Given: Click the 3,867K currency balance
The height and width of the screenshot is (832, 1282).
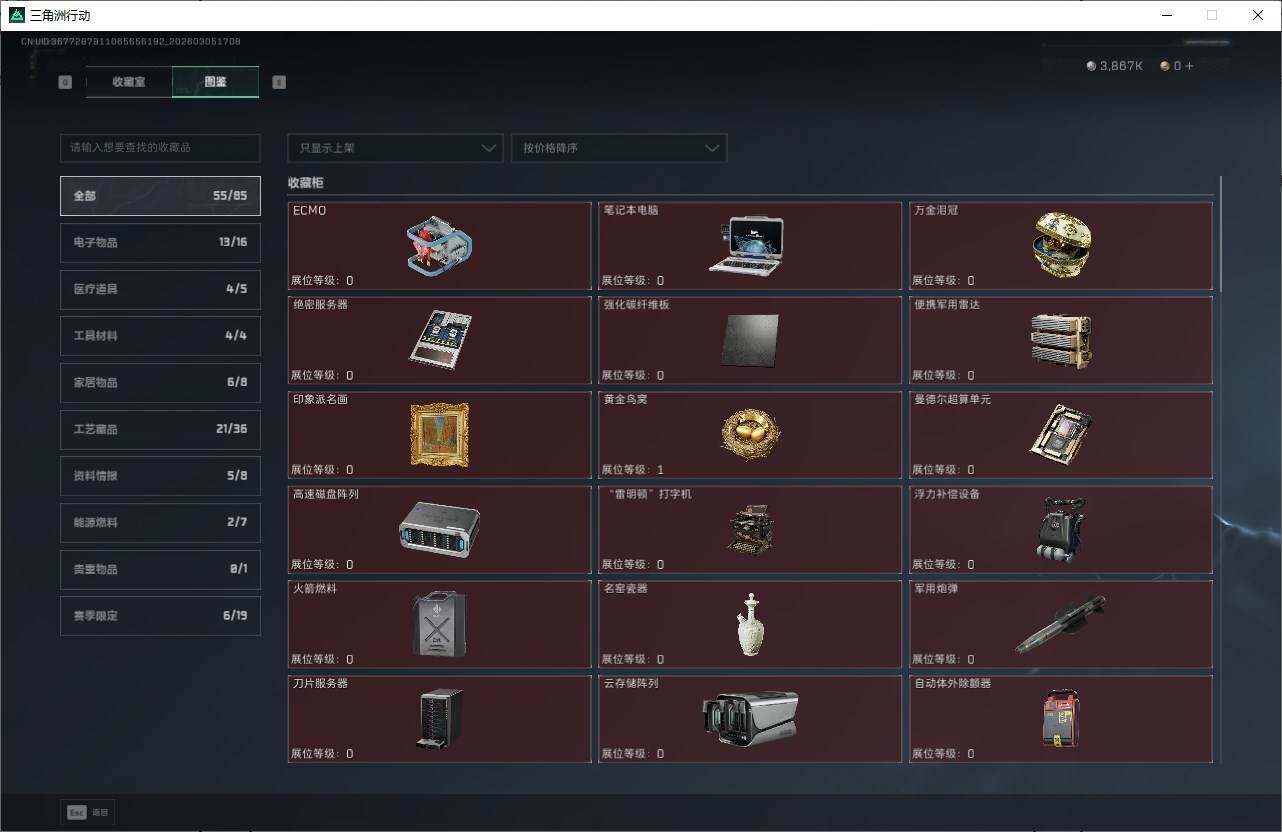Looking at the screenshot, I should click(x=1121, y=66).
